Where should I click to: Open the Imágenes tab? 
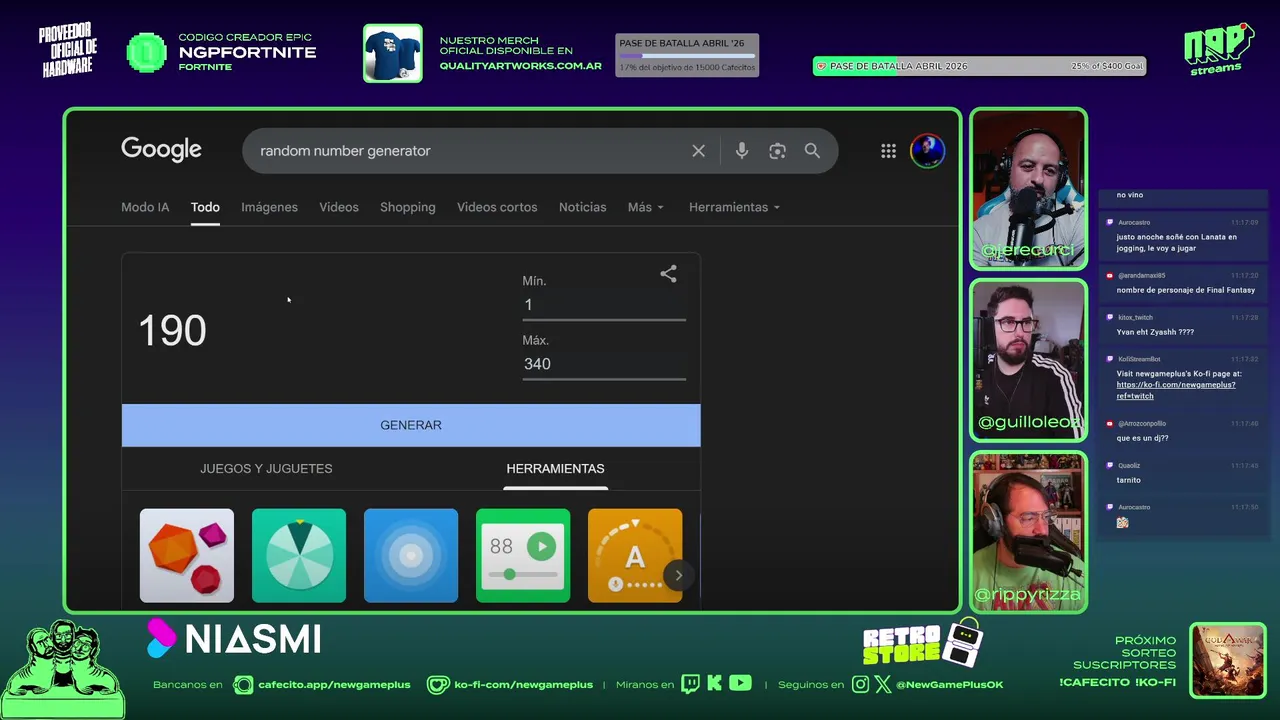coord(269,207)
